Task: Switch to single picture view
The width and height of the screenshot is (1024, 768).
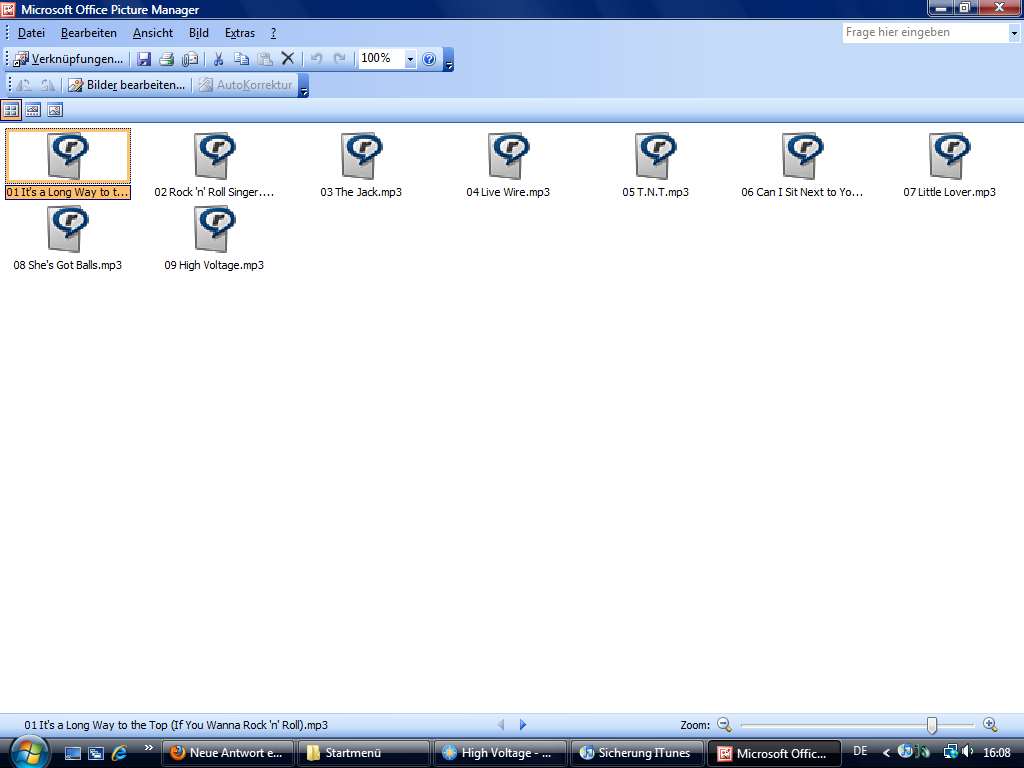Action: click(x=55, y=110)
